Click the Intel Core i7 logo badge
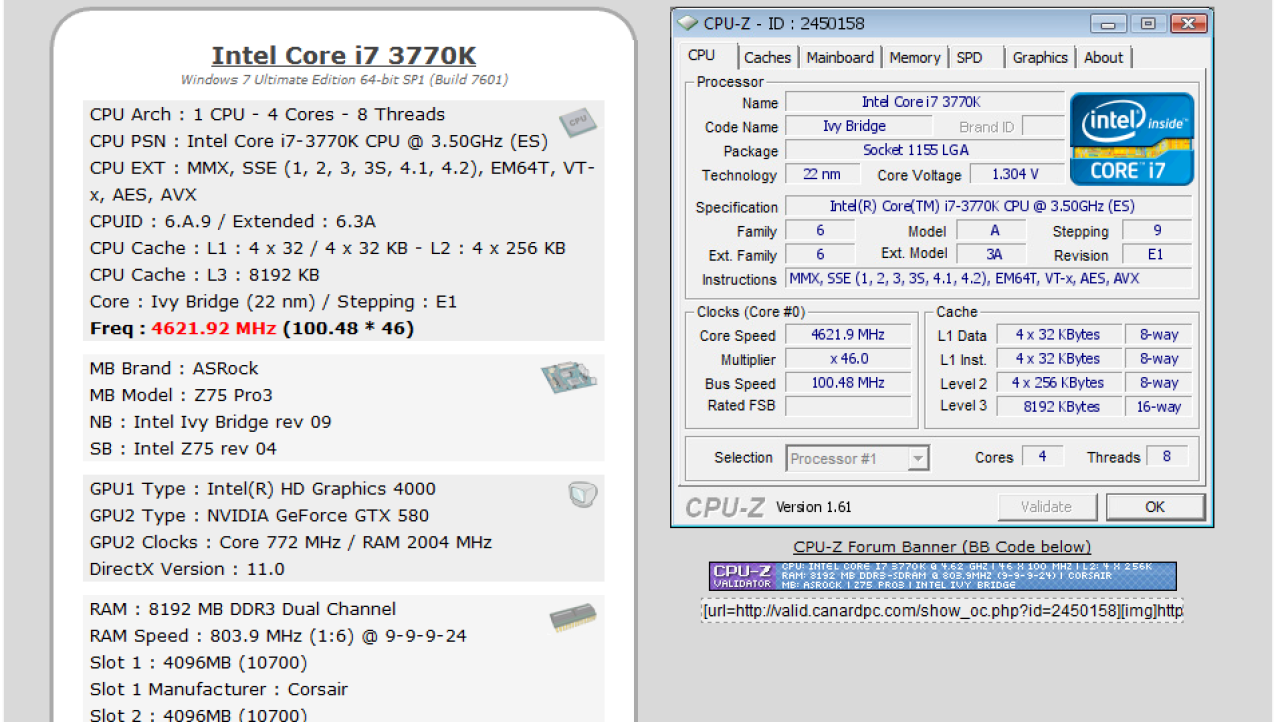Image resolution: width=1280 pixels, height=722 pixels. pyautogui.click(x=1132, y=139)
